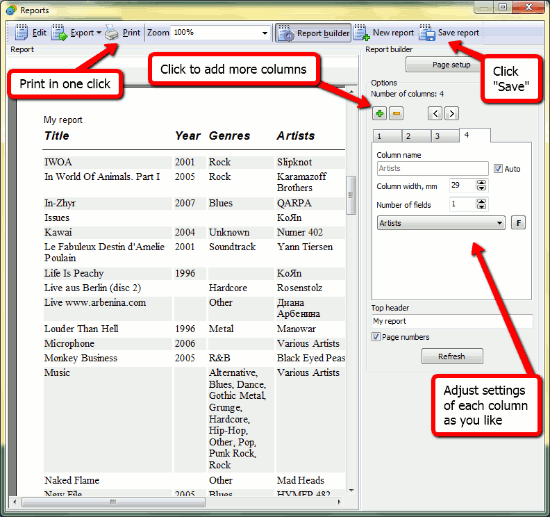
Task: Click the Export toolbar icon
Action: (x=59, y=33)
